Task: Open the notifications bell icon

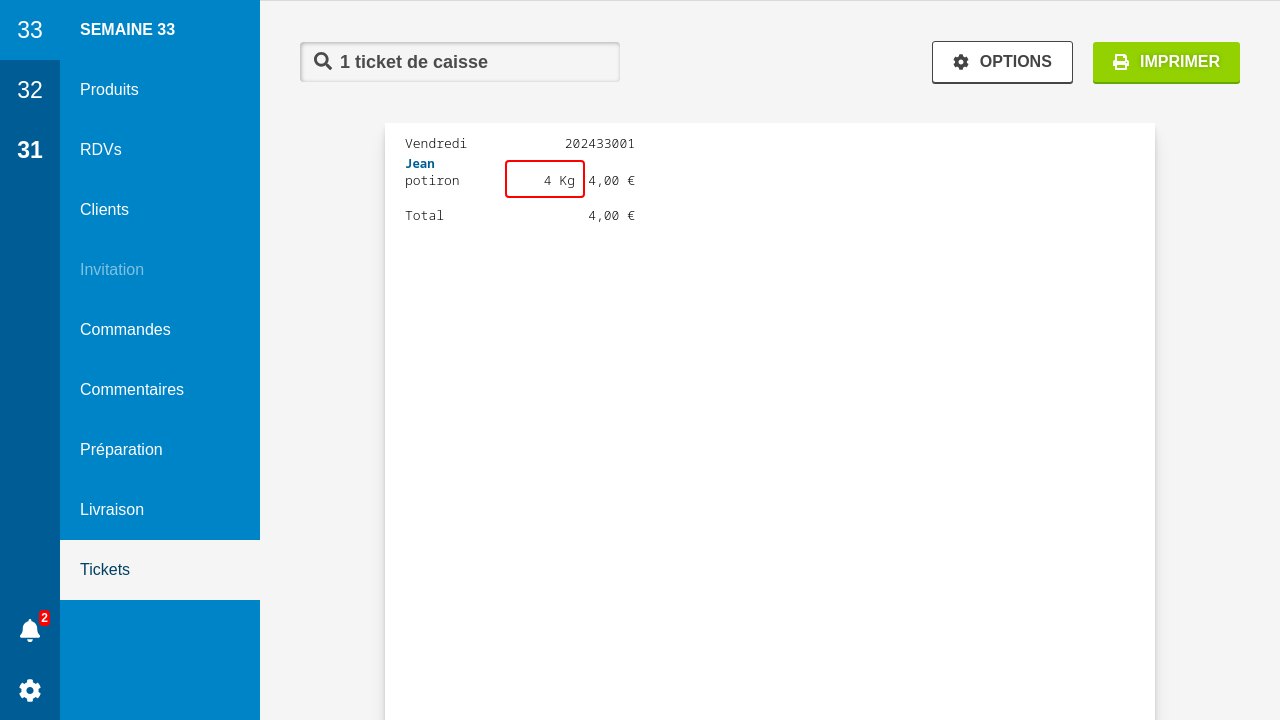Action: point(30,631)
